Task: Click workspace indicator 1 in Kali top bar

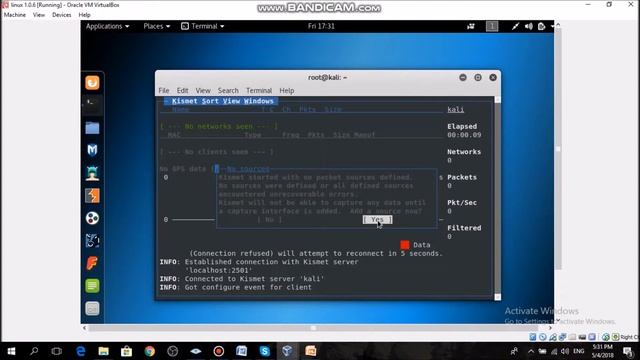Action: coord(492,26)
